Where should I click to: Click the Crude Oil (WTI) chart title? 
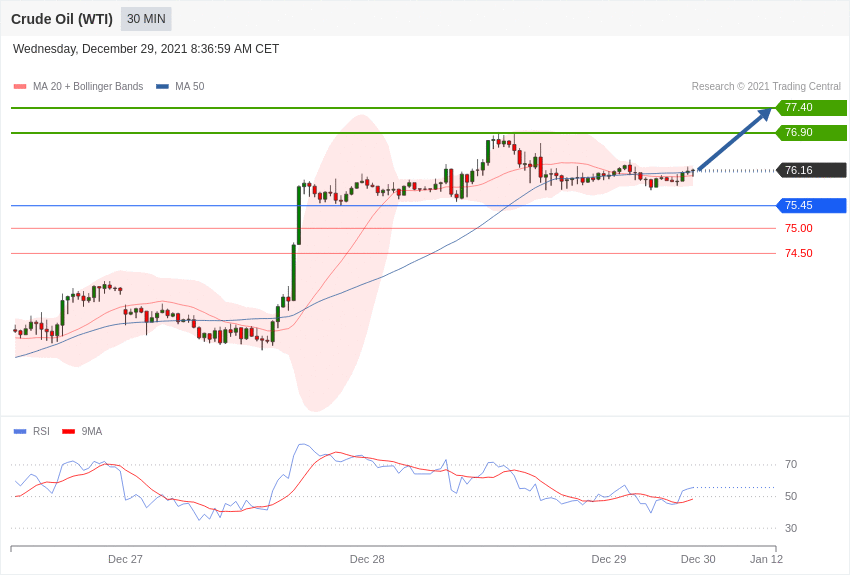(62, 19)
